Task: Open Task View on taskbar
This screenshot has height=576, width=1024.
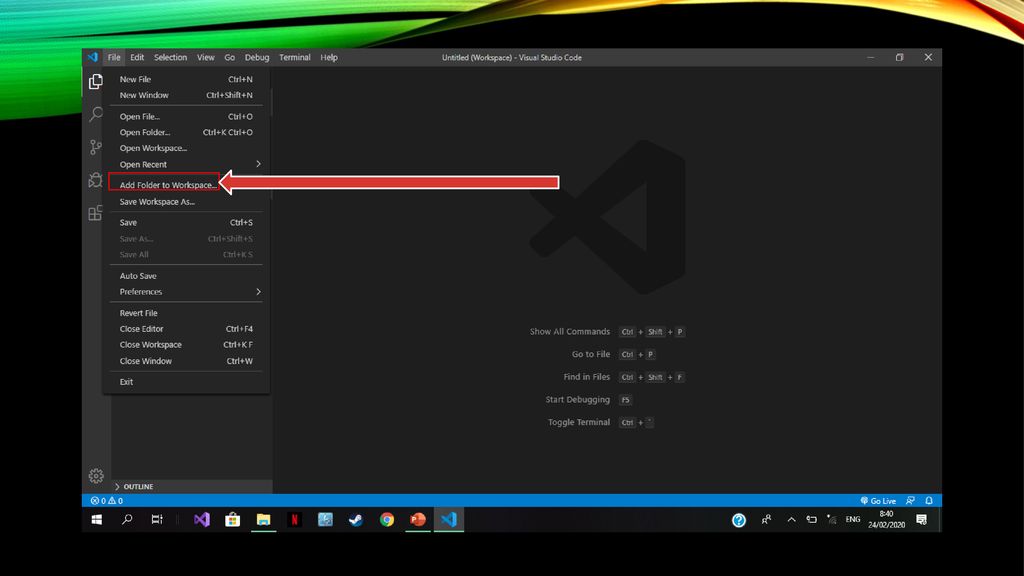Action: (157, 520)
